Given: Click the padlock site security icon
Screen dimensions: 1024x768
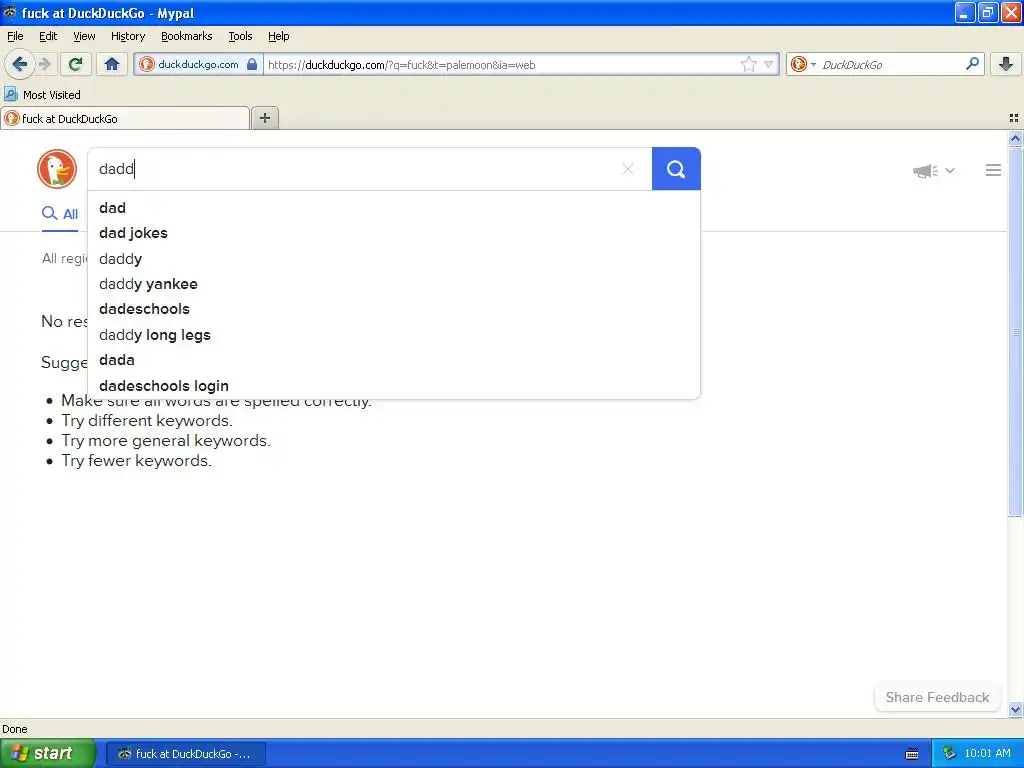Looking at the screenshot, I should (252, 64).
